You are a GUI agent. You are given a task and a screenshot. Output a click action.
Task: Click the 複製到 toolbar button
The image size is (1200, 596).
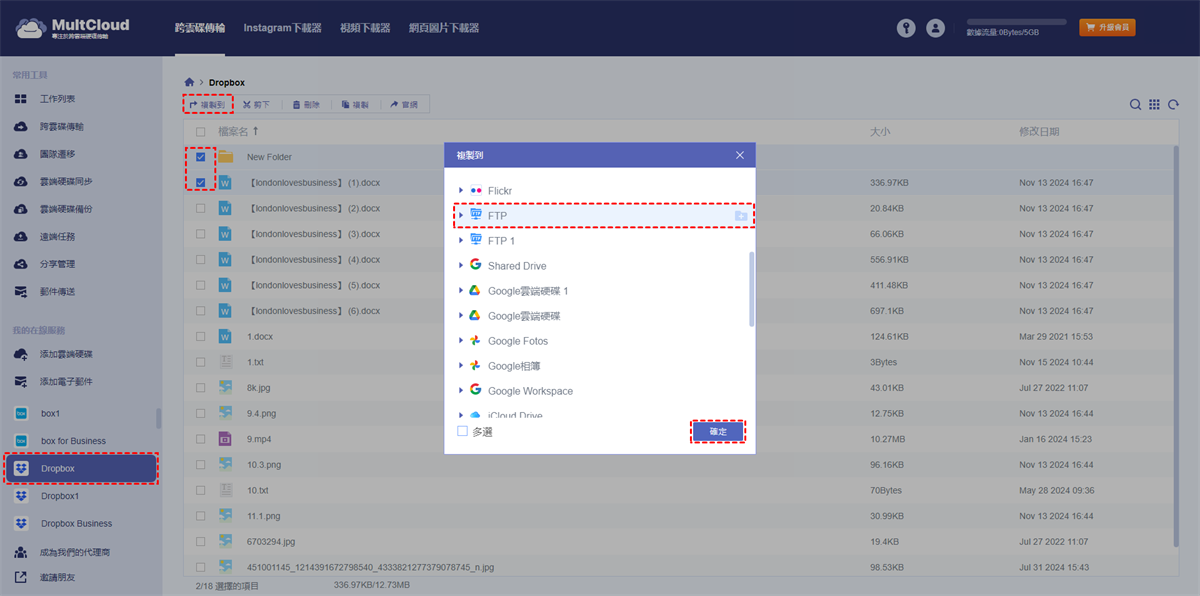tap(207, 104)
